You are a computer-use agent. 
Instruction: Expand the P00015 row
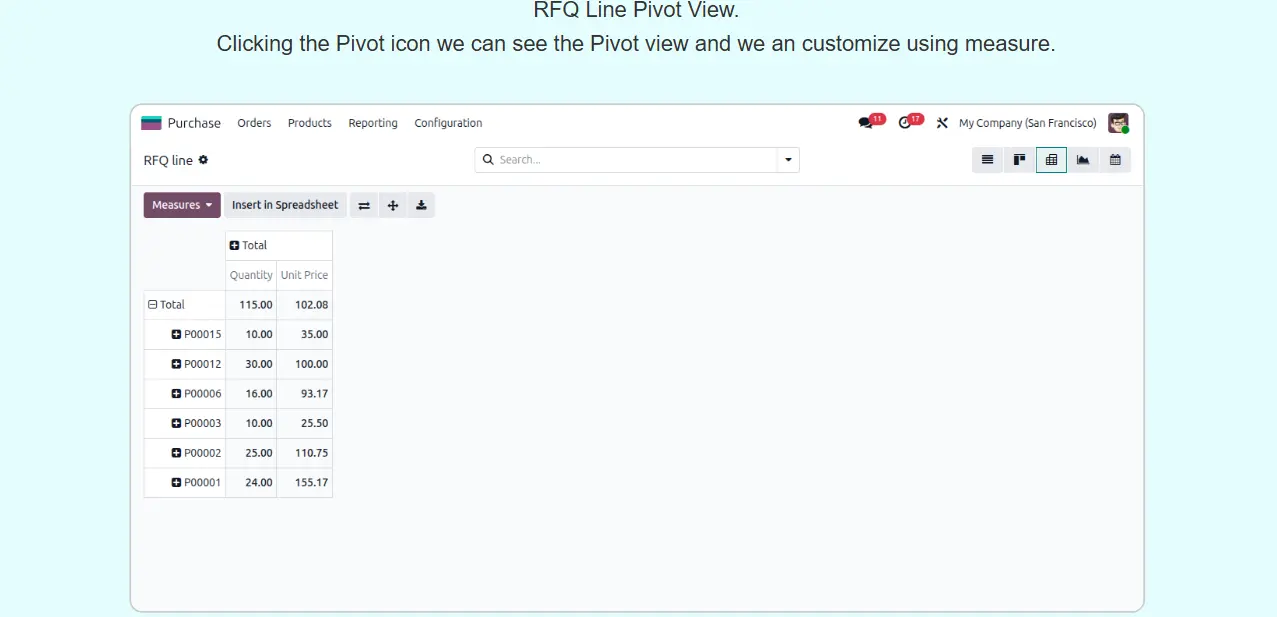coord(177,334)
